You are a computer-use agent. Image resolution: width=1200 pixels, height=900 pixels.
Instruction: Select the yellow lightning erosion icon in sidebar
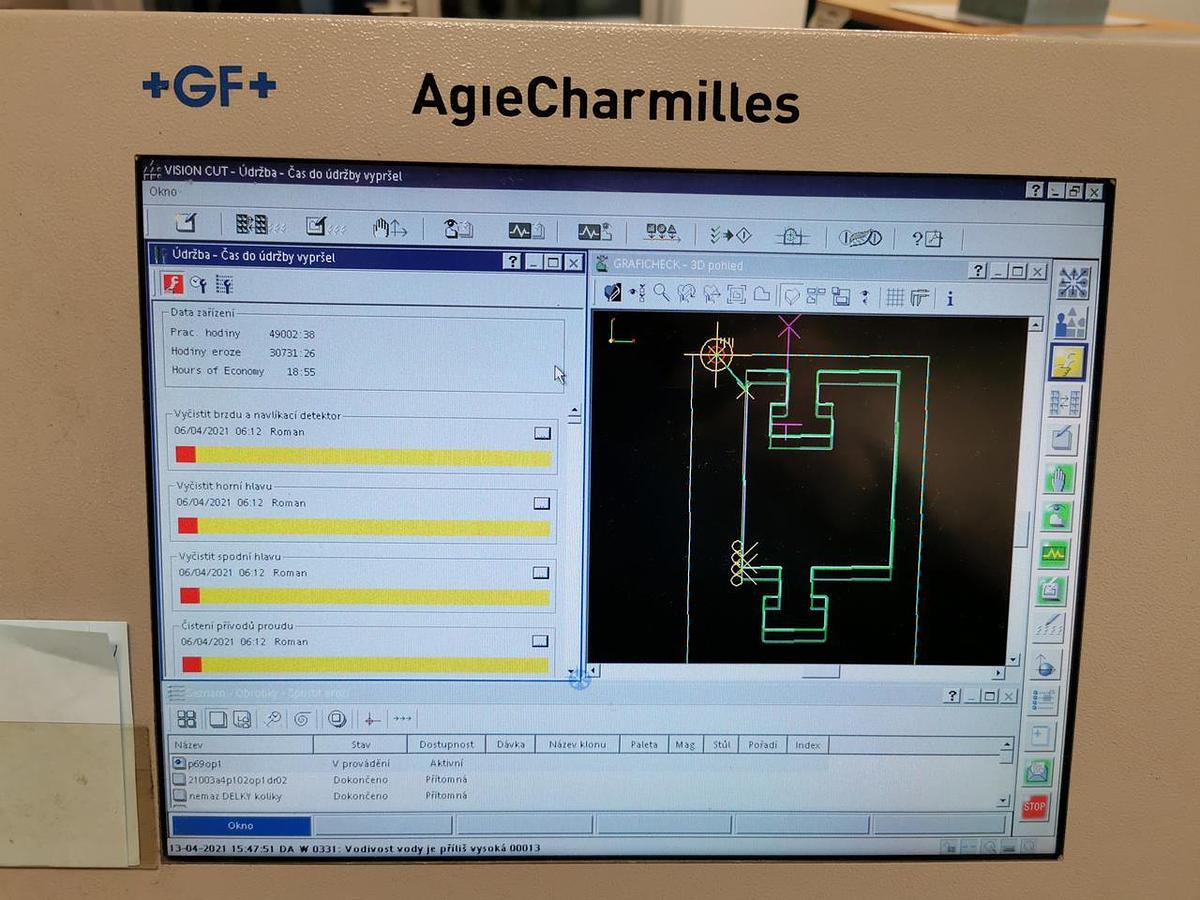click(x=1068, y=361)
